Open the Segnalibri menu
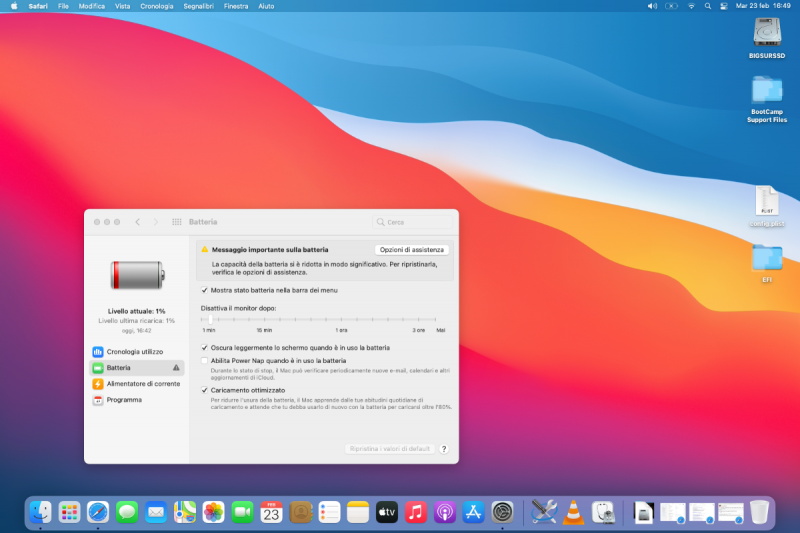The height and width of the screenshot is (533, 800). tap(199, 6)
